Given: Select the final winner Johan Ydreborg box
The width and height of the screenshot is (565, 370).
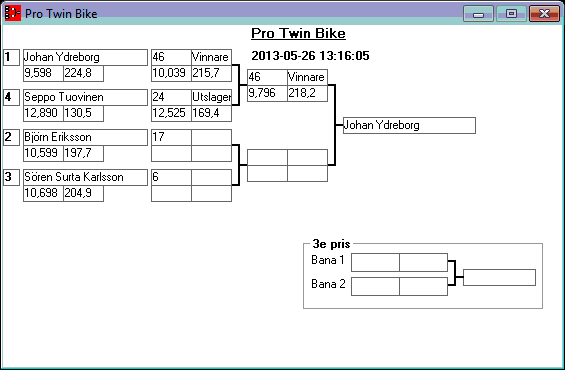Looking at the screenshot, I should tap(409, 125).
